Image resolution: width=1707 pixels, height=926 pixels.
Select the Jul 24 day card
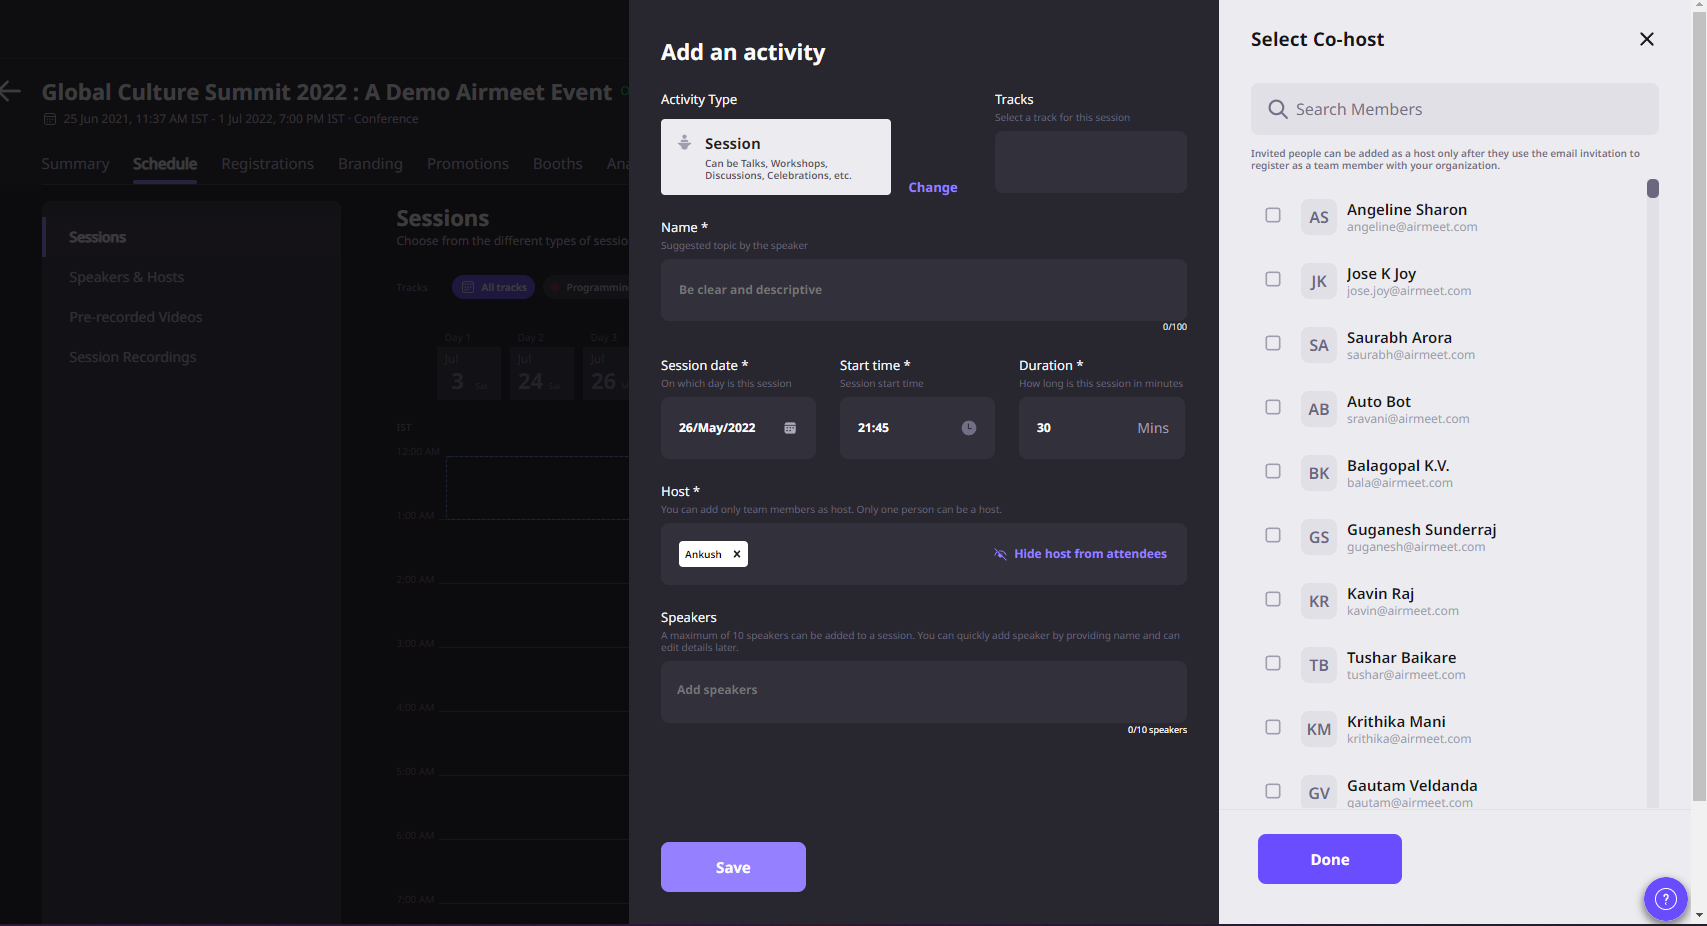click(x=541, y=373)
